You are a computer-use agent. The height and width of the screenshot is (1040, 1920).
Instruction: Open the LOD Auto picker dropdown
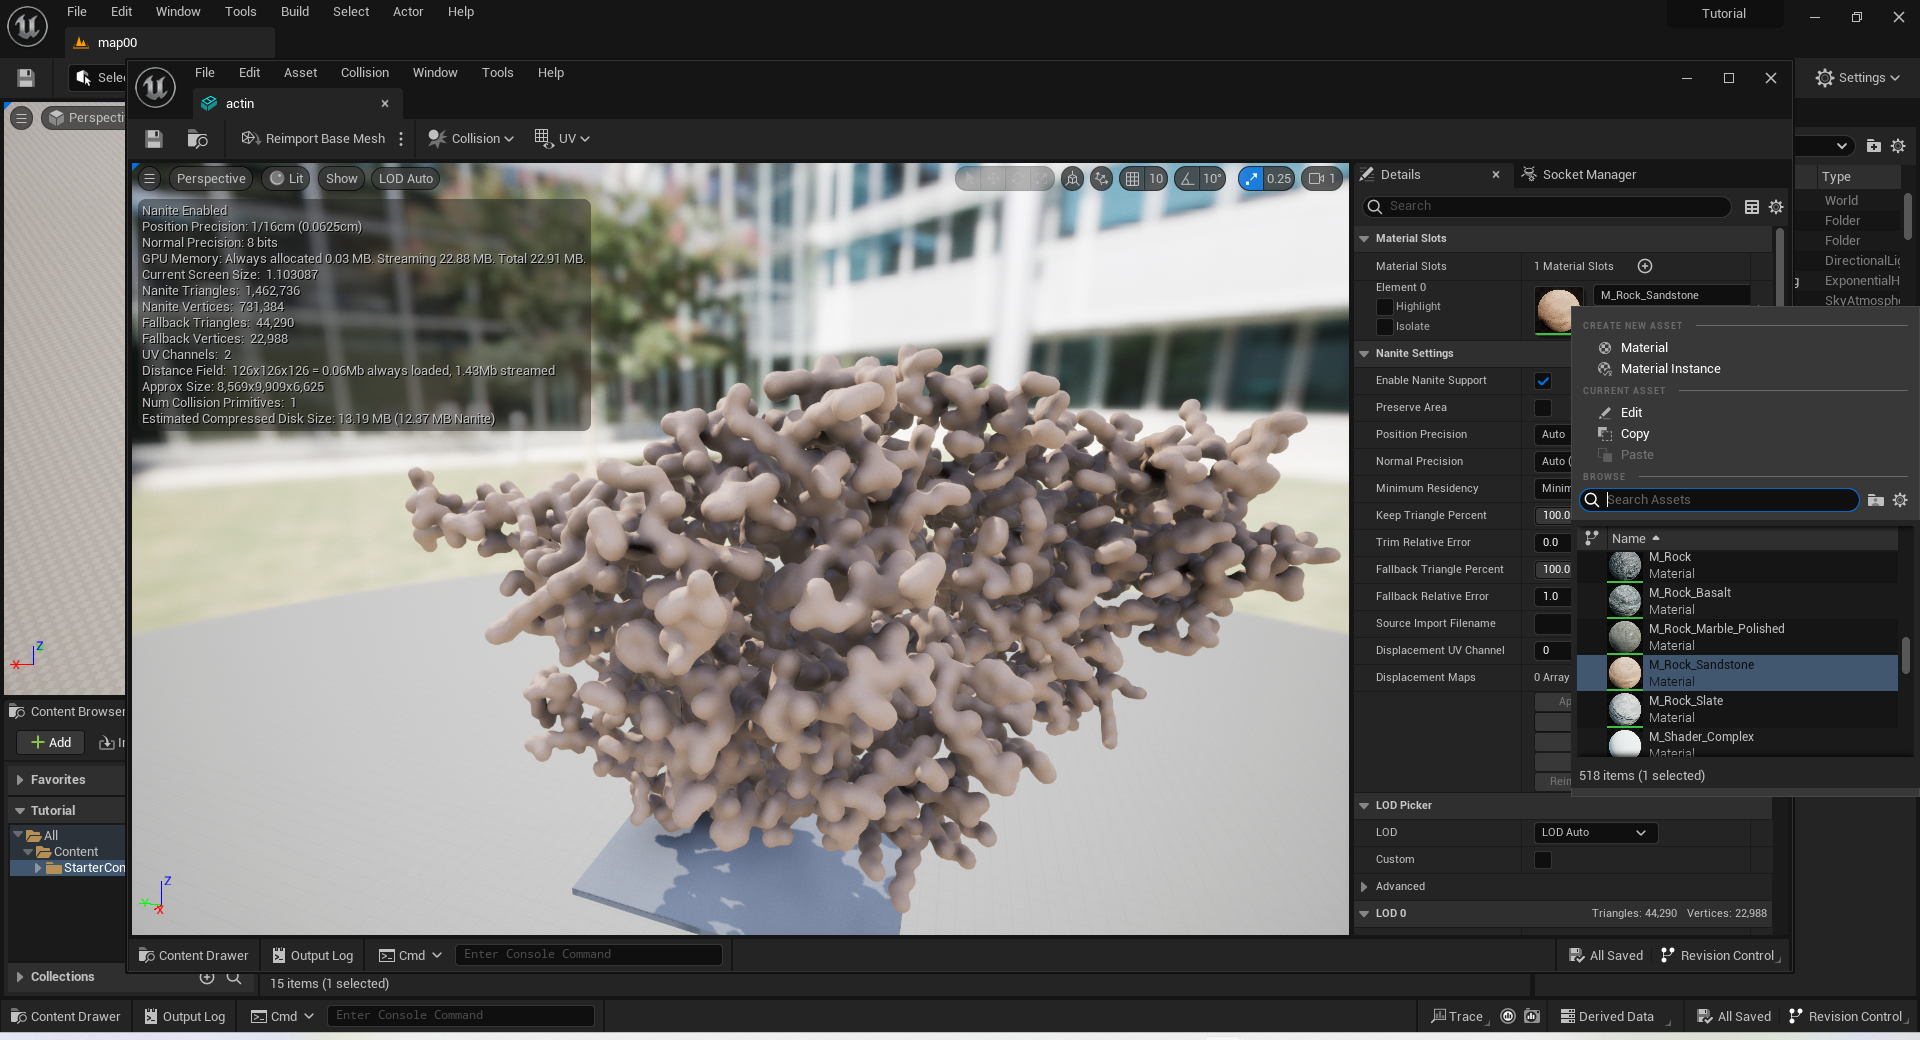click(1595, 833)
